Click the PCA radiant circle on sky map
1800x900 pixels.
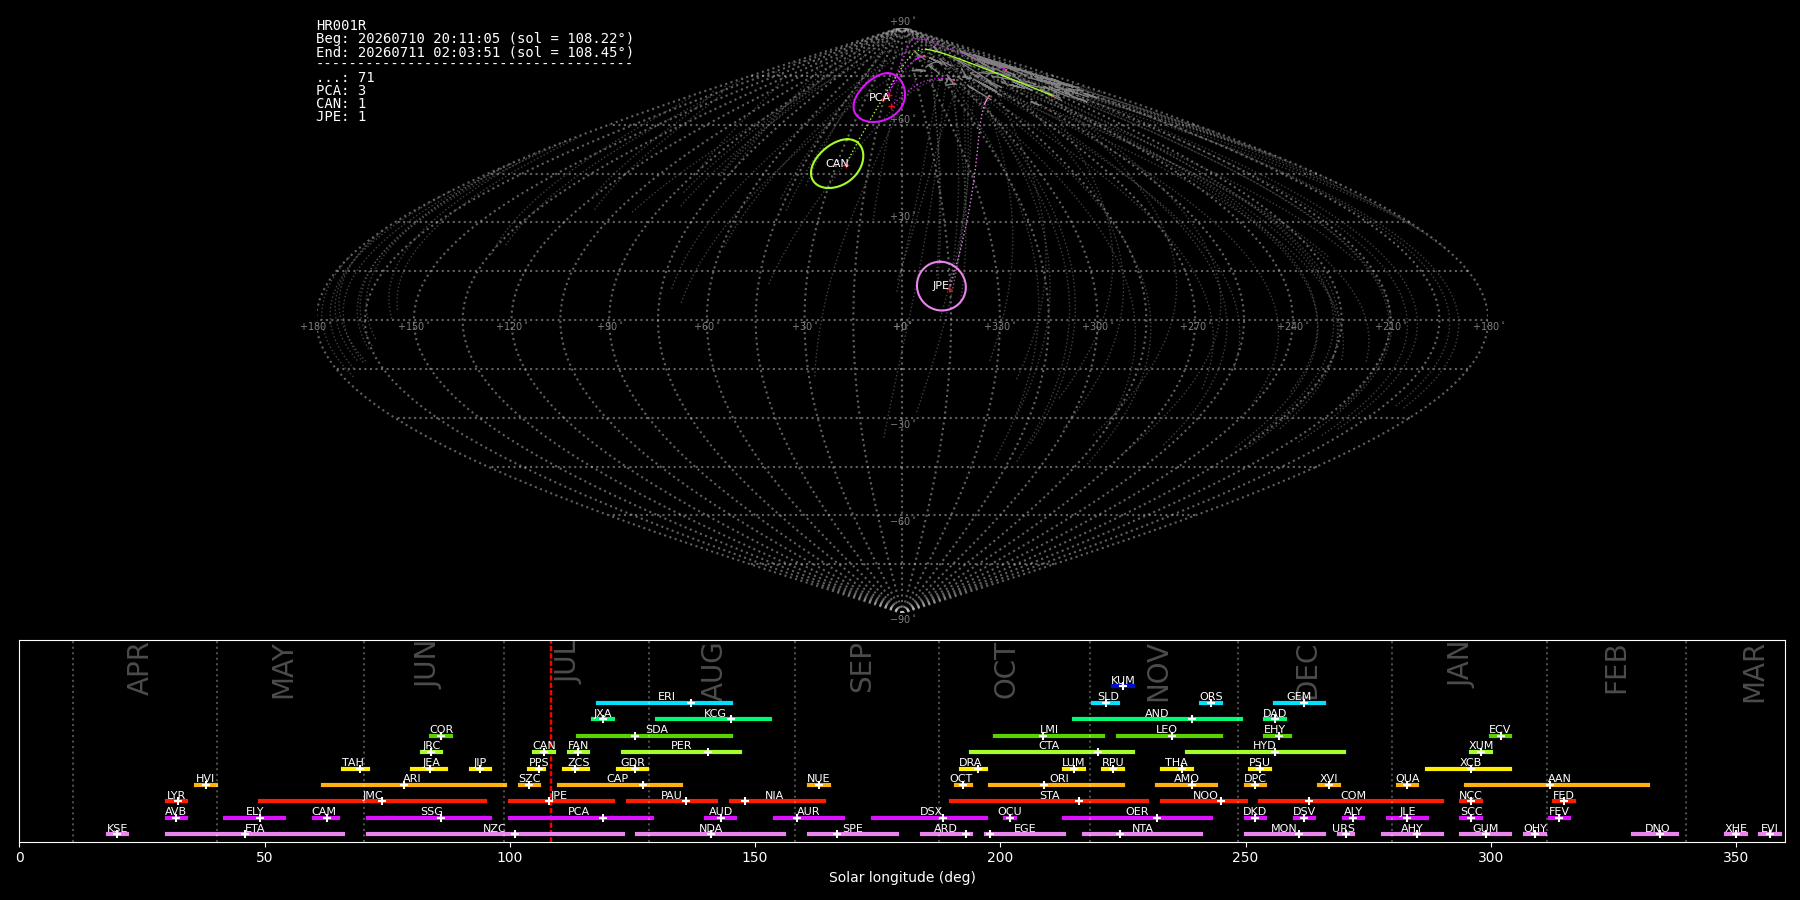pos(879,97)
